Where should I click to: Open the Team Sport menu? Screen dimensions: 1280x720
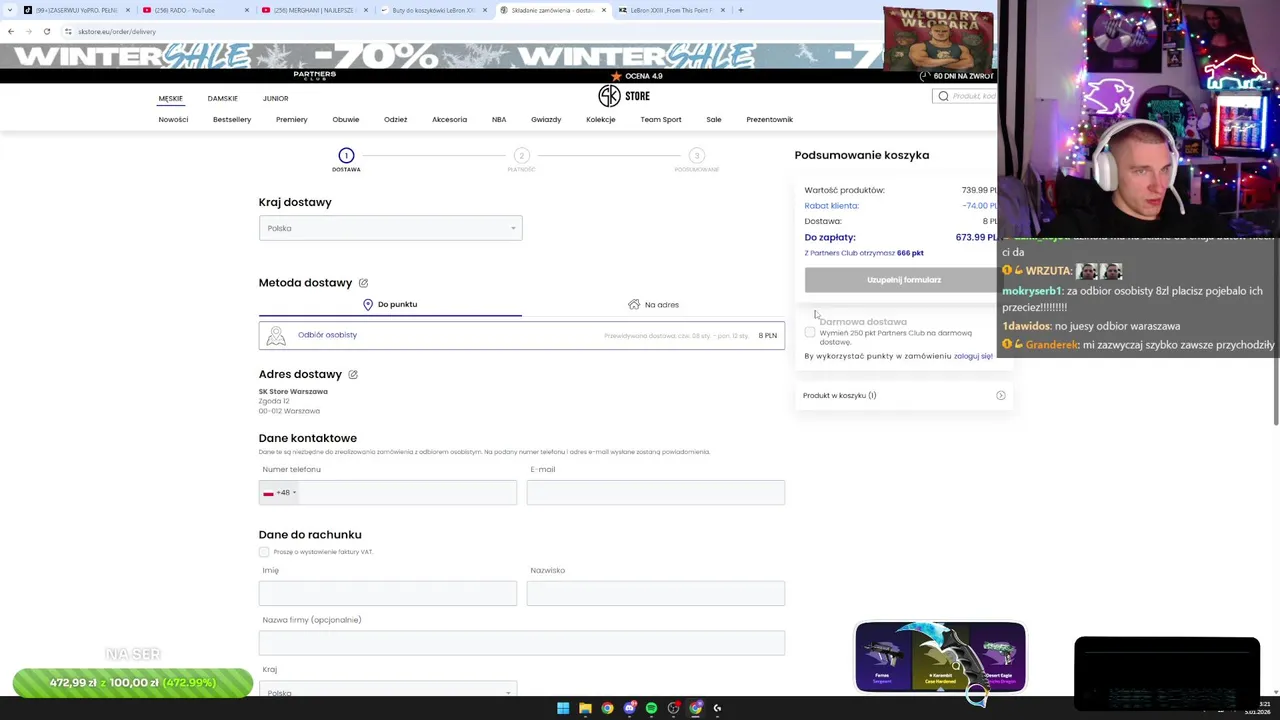click(661, 119)
